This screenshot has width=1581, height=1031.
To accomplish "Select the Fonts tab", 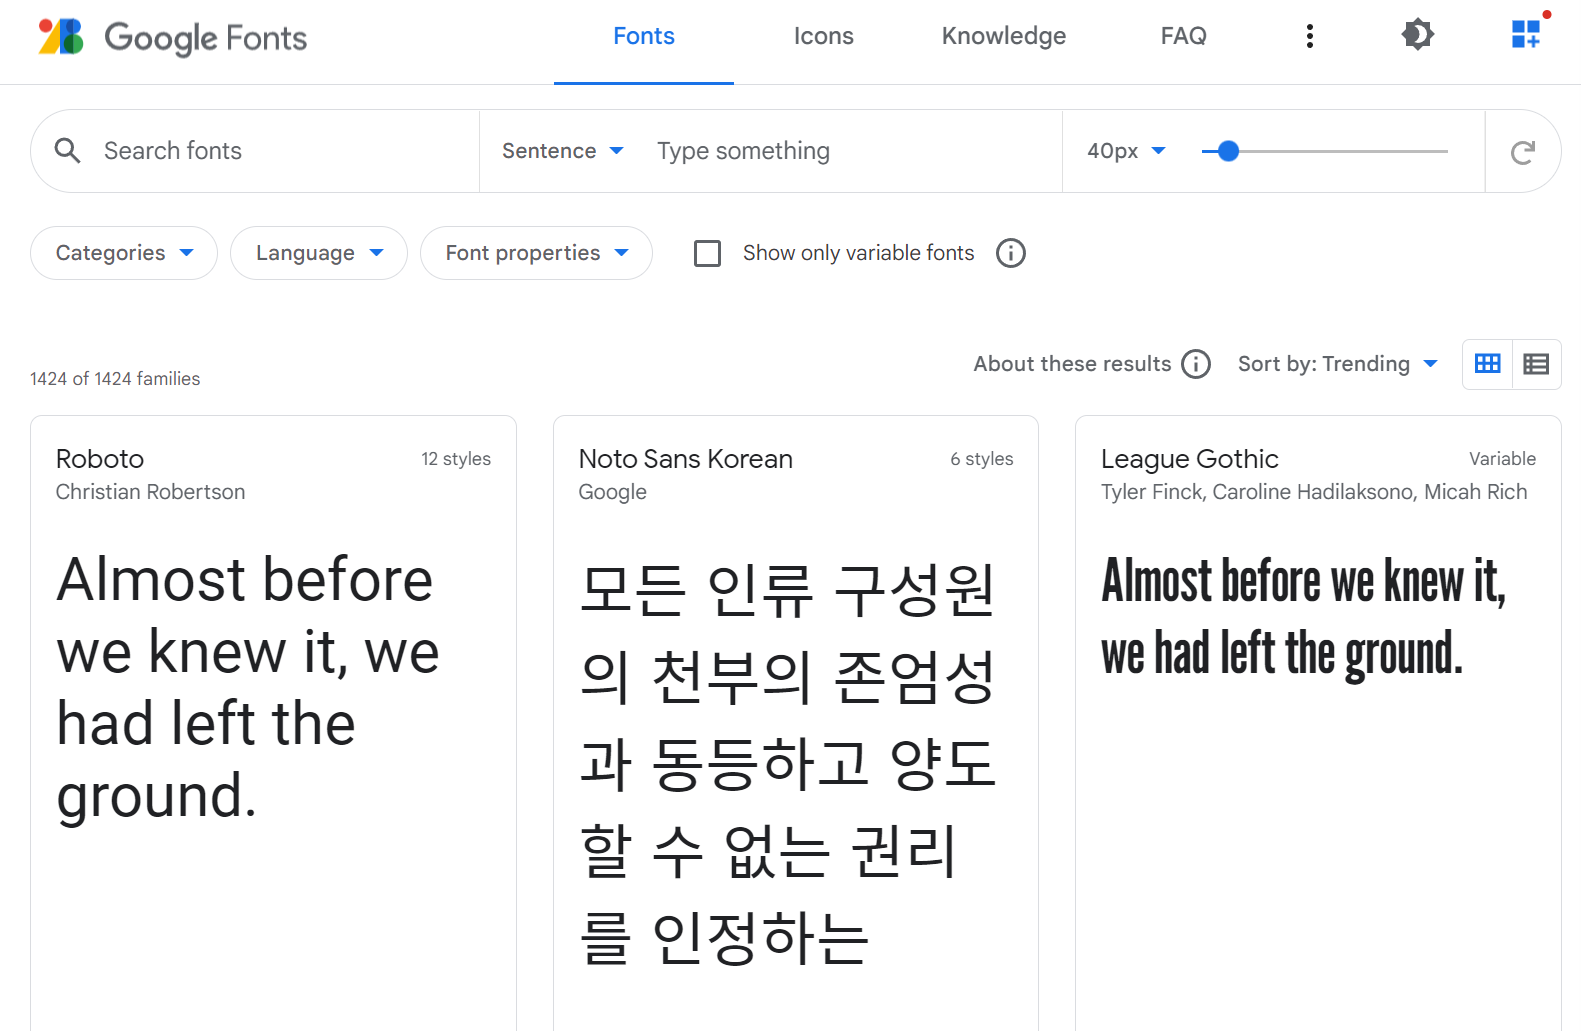I will pyautogui.click(x=644, y=36).
